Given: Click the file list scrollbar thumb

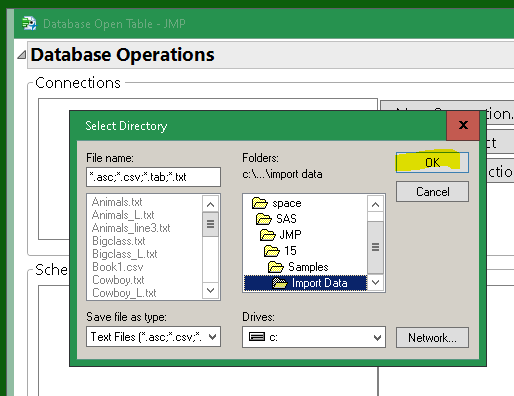Looking at the screenshot, I should 210,224.
